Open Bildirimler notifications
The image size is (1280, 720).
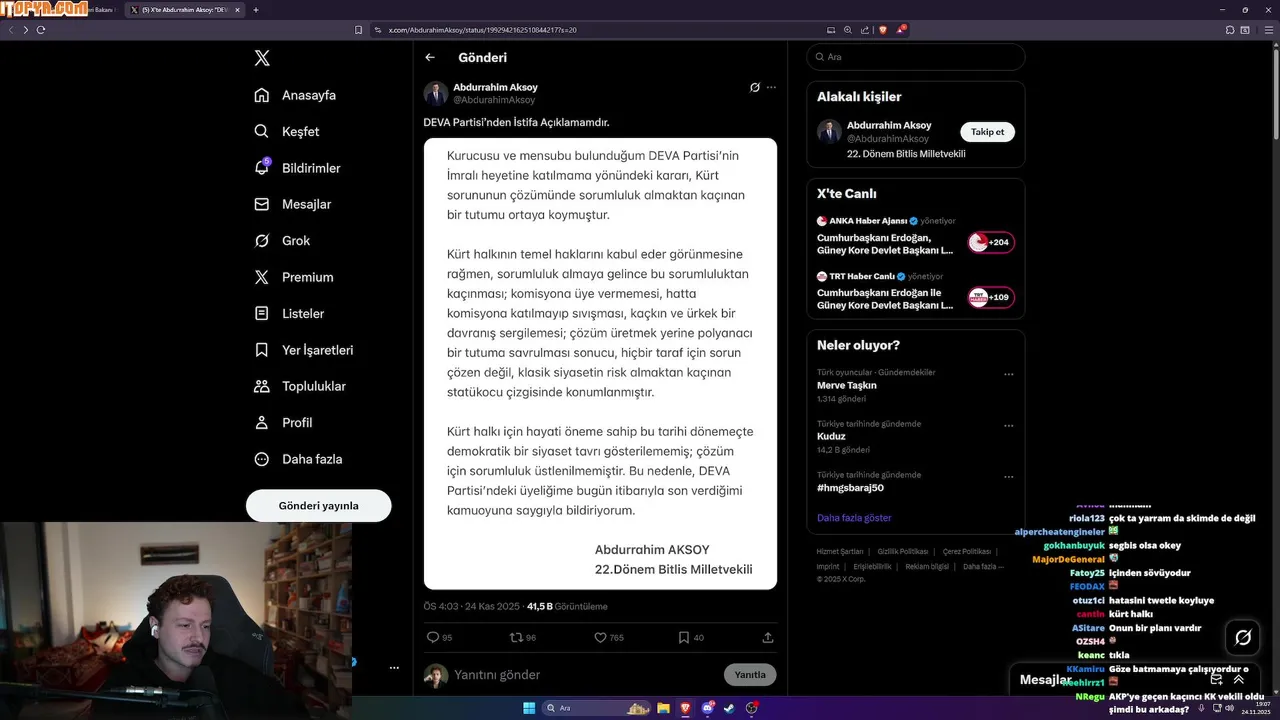[x=297, y=168]
